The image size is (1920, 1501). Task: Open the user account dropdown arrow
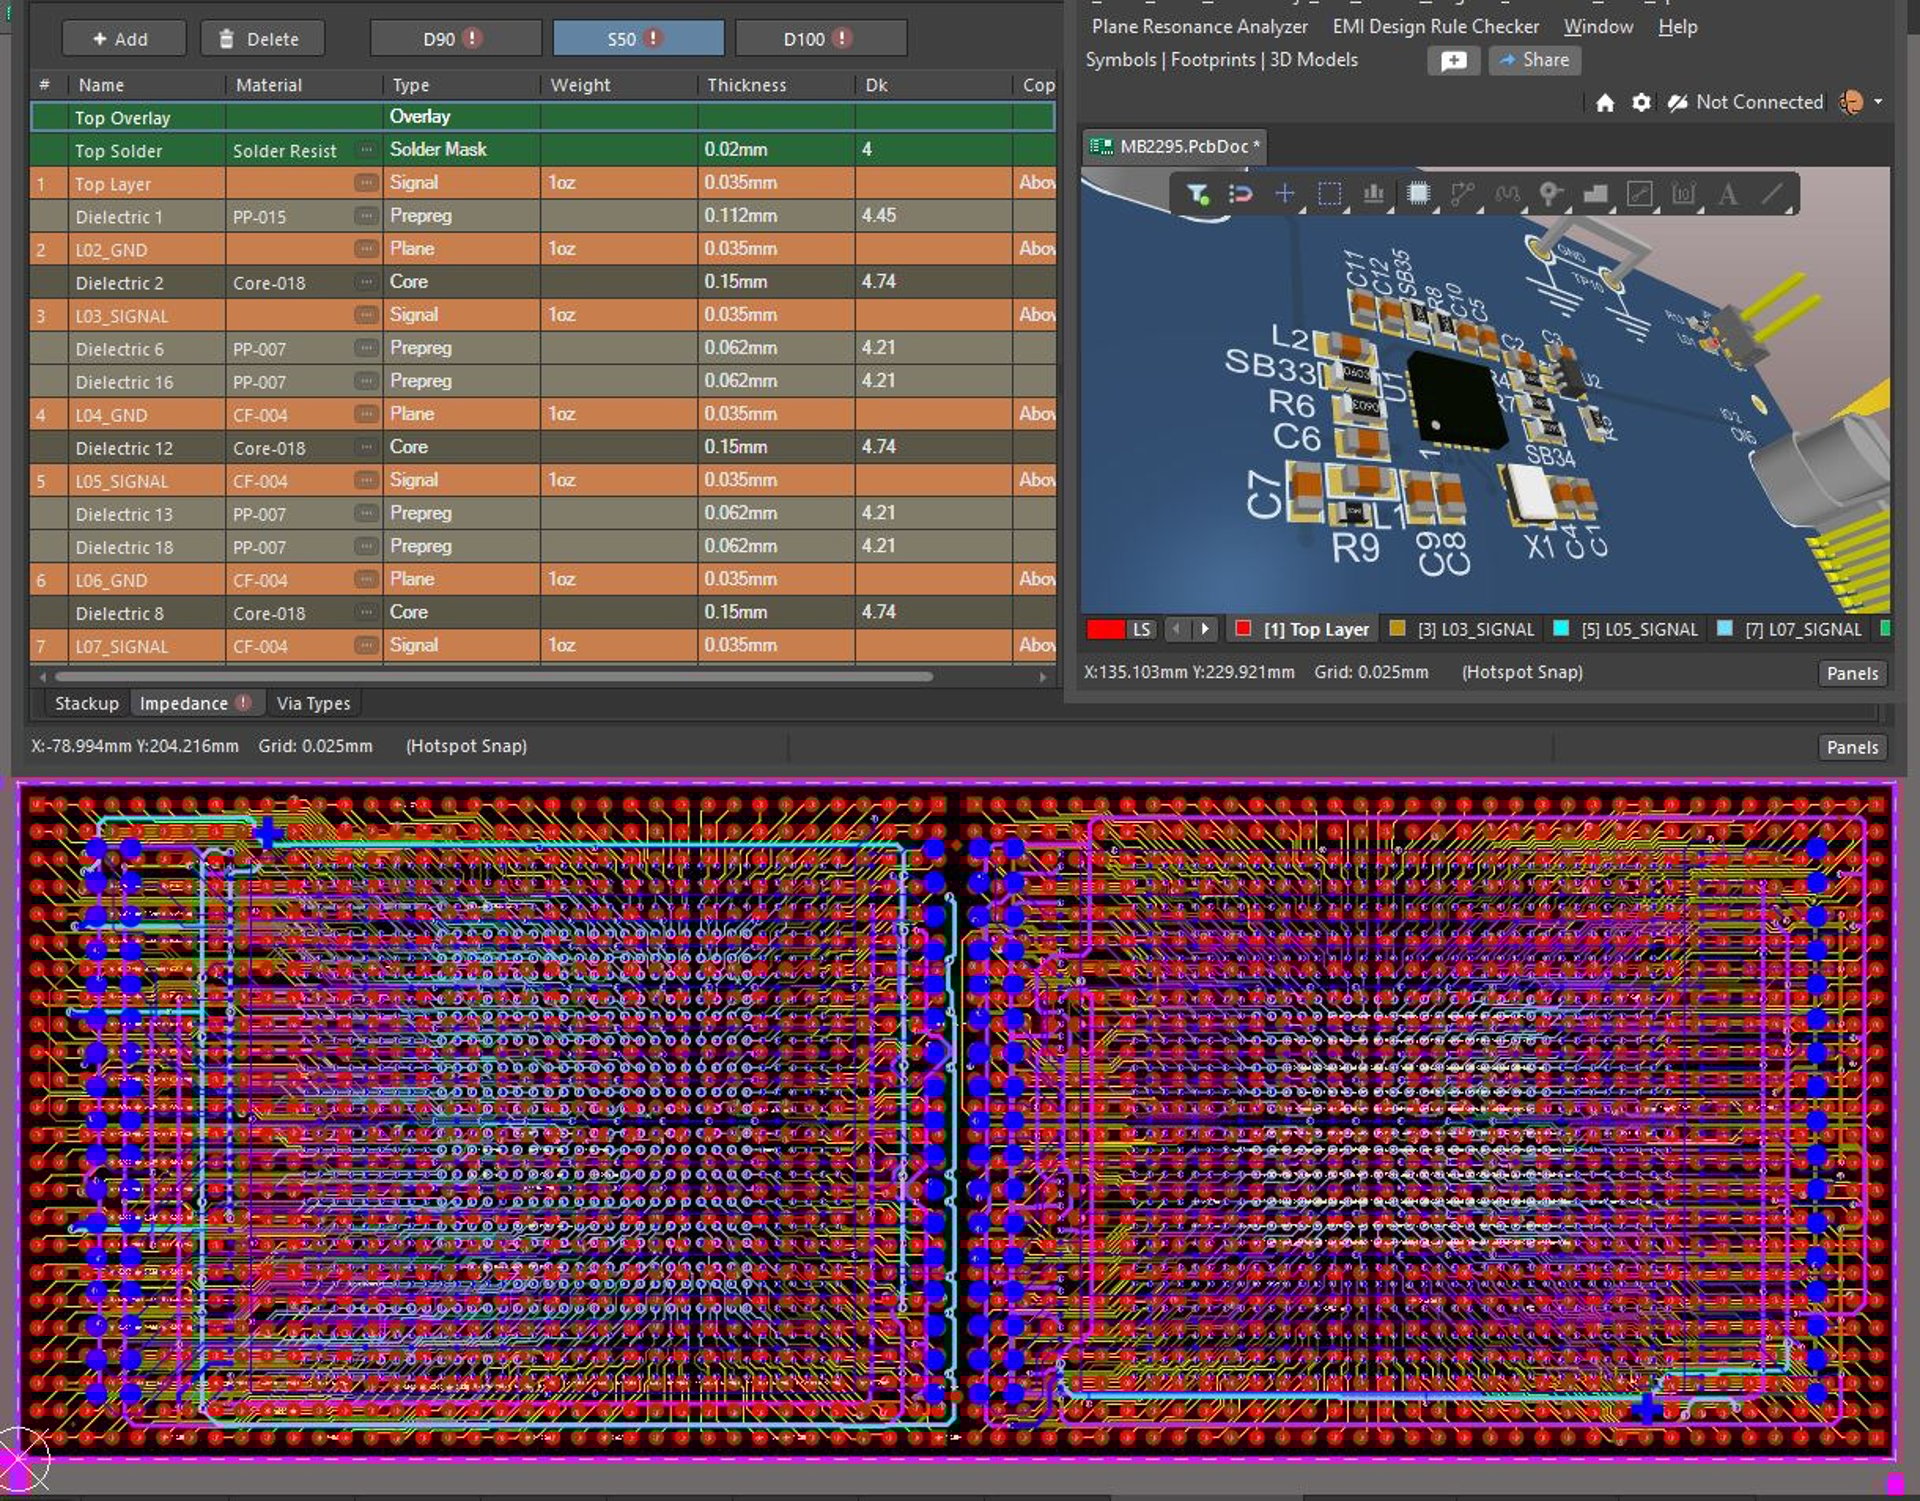coord(1878,102)
